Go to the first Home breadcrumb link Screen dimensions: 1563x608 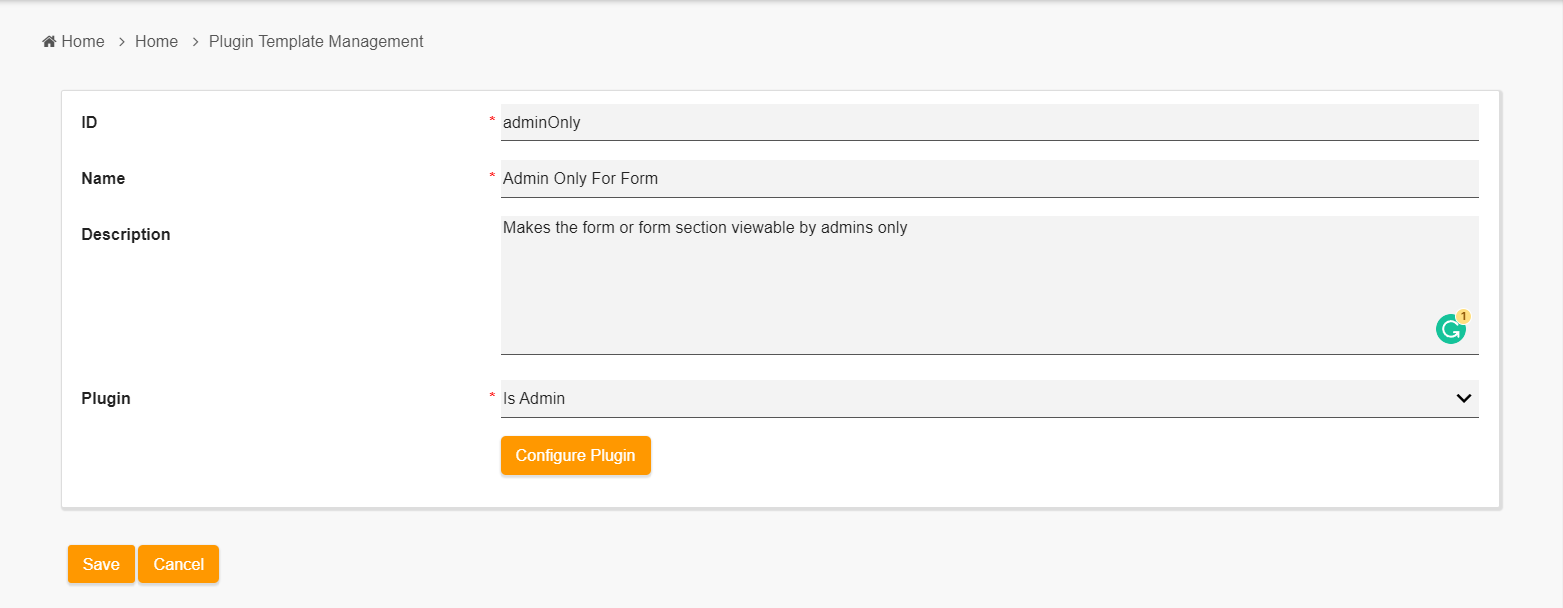point(82,42)
